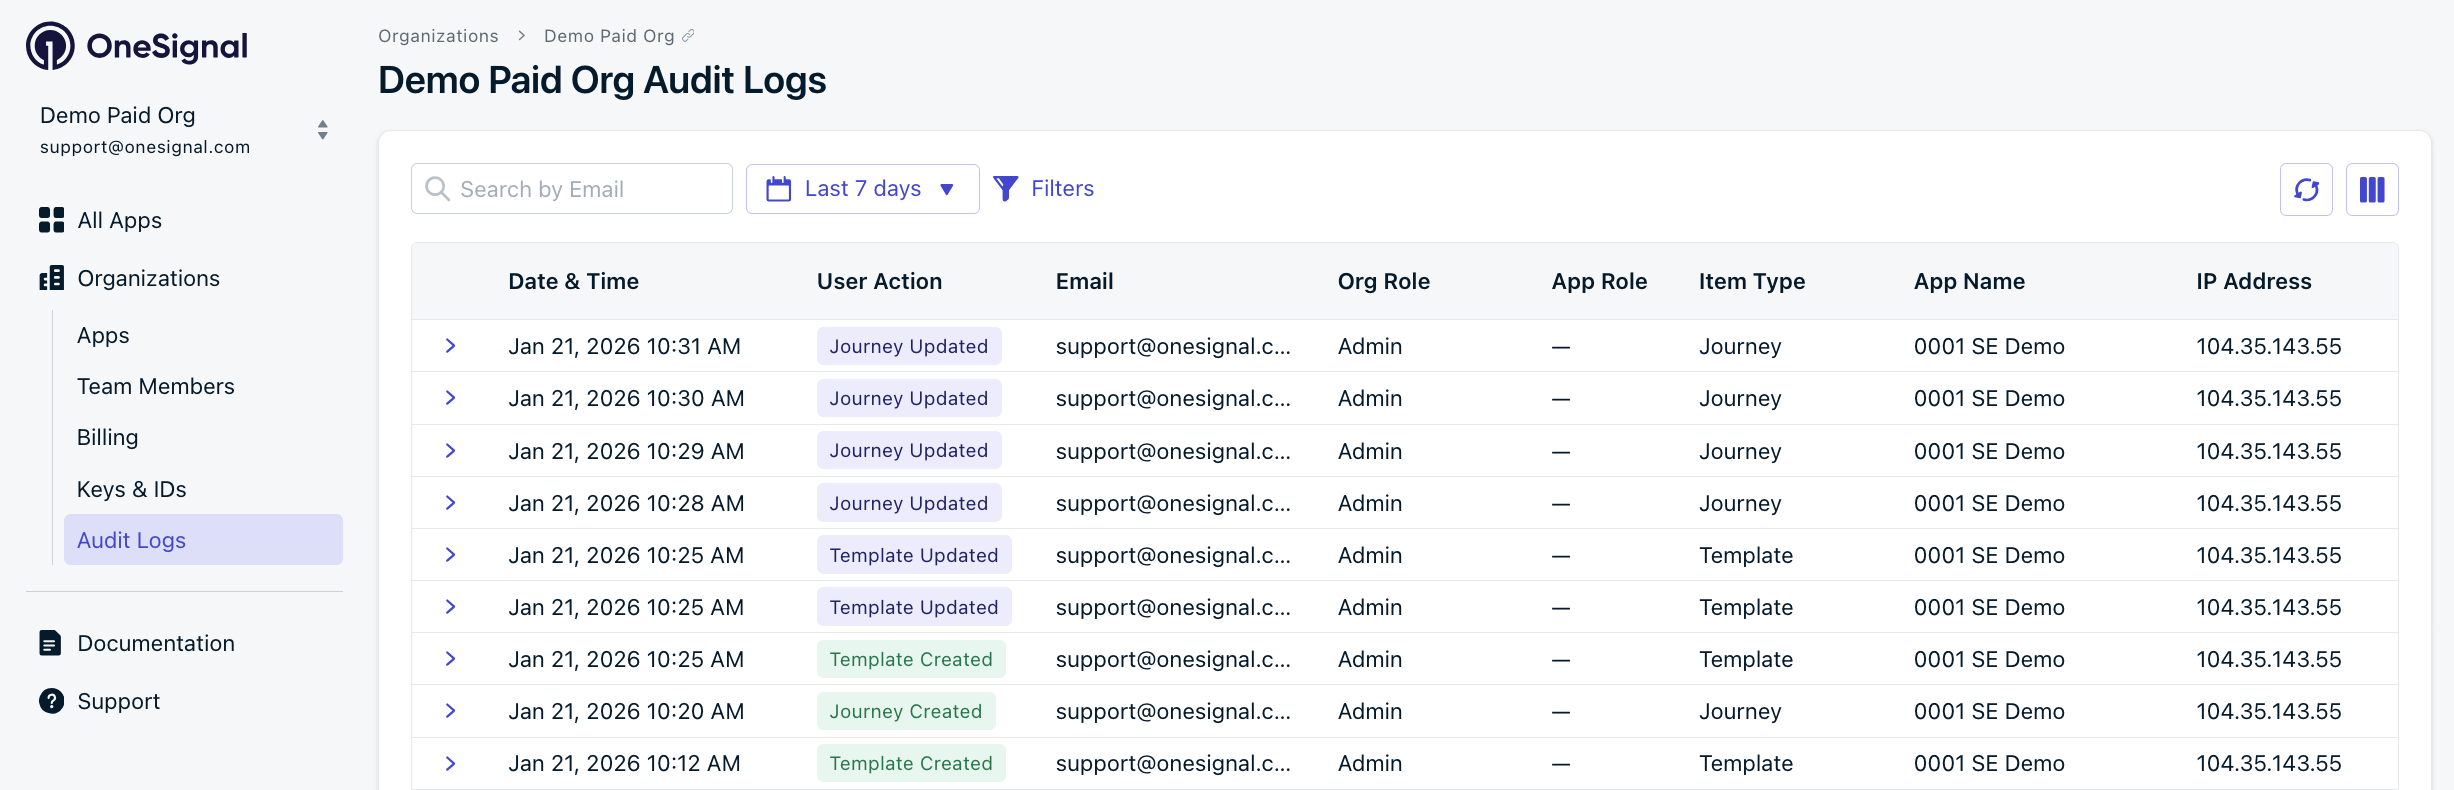Click the Support question mark icon
Screen dimensions: 2454x790
(x=51, y=701)
